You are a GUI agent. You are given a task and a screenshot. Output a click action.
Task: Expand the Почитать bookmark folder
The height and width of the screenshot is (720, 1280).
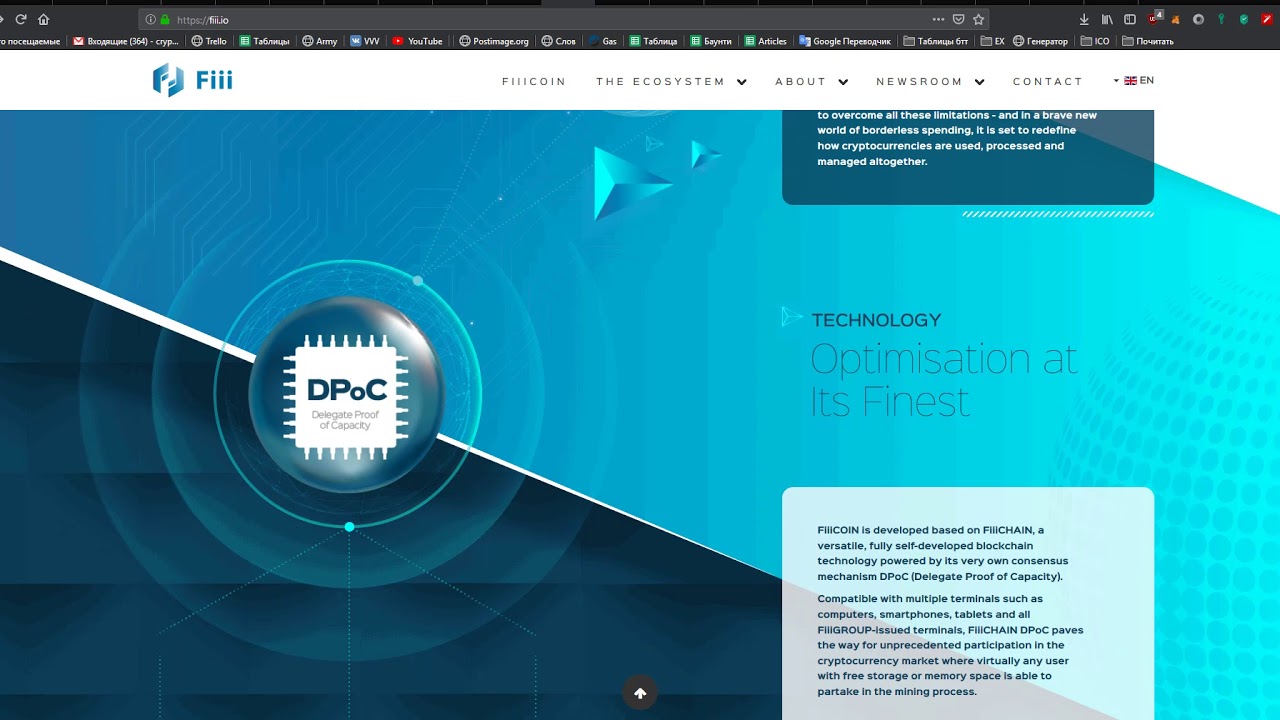pyautogui.click(x=1148, y=41)
